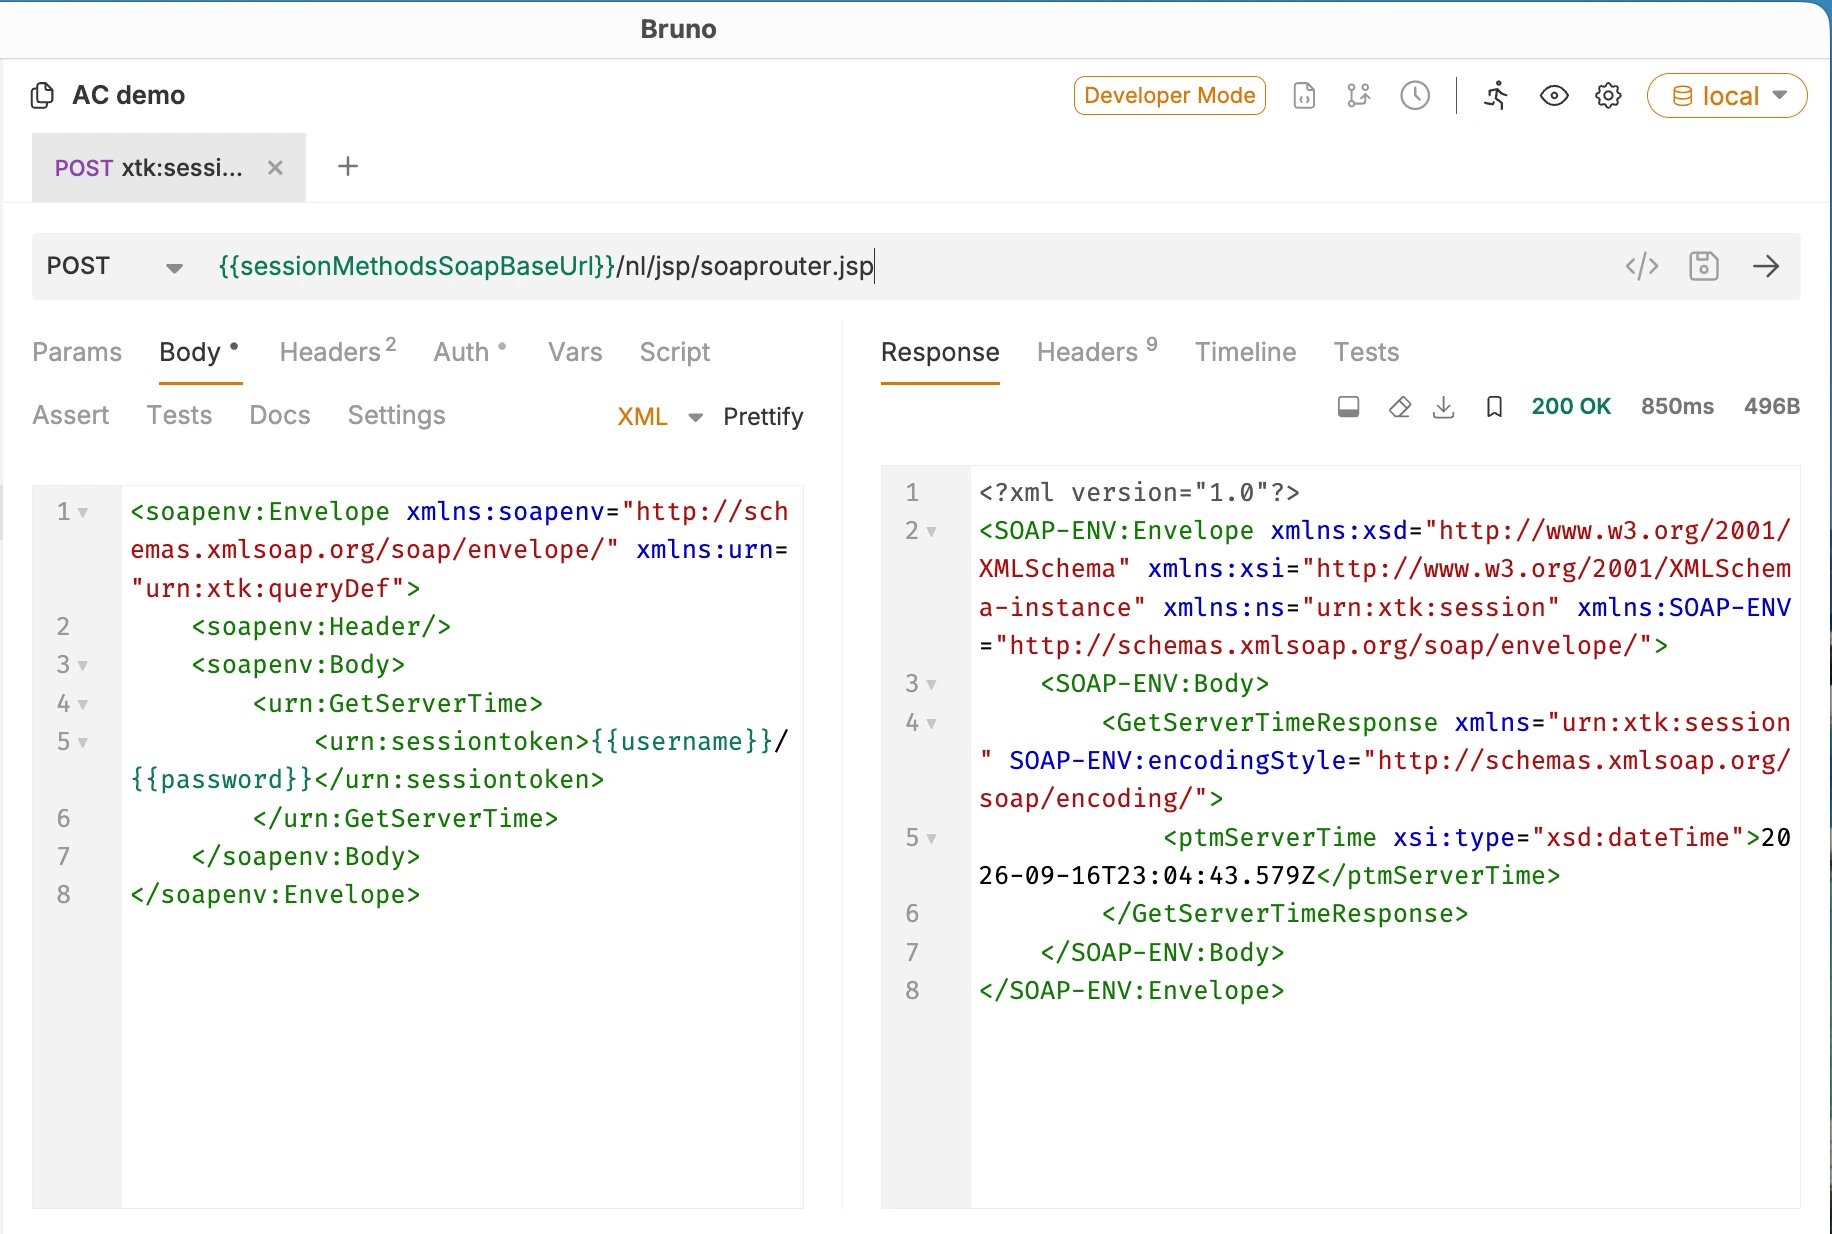Toggle the response layout icon

pyautogui.click(x=1349, y=407)
